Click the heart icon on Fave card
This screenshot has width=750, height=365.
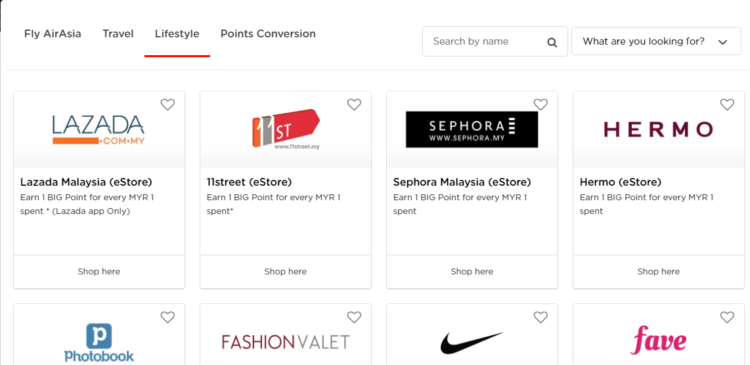(x=727, y=317)
